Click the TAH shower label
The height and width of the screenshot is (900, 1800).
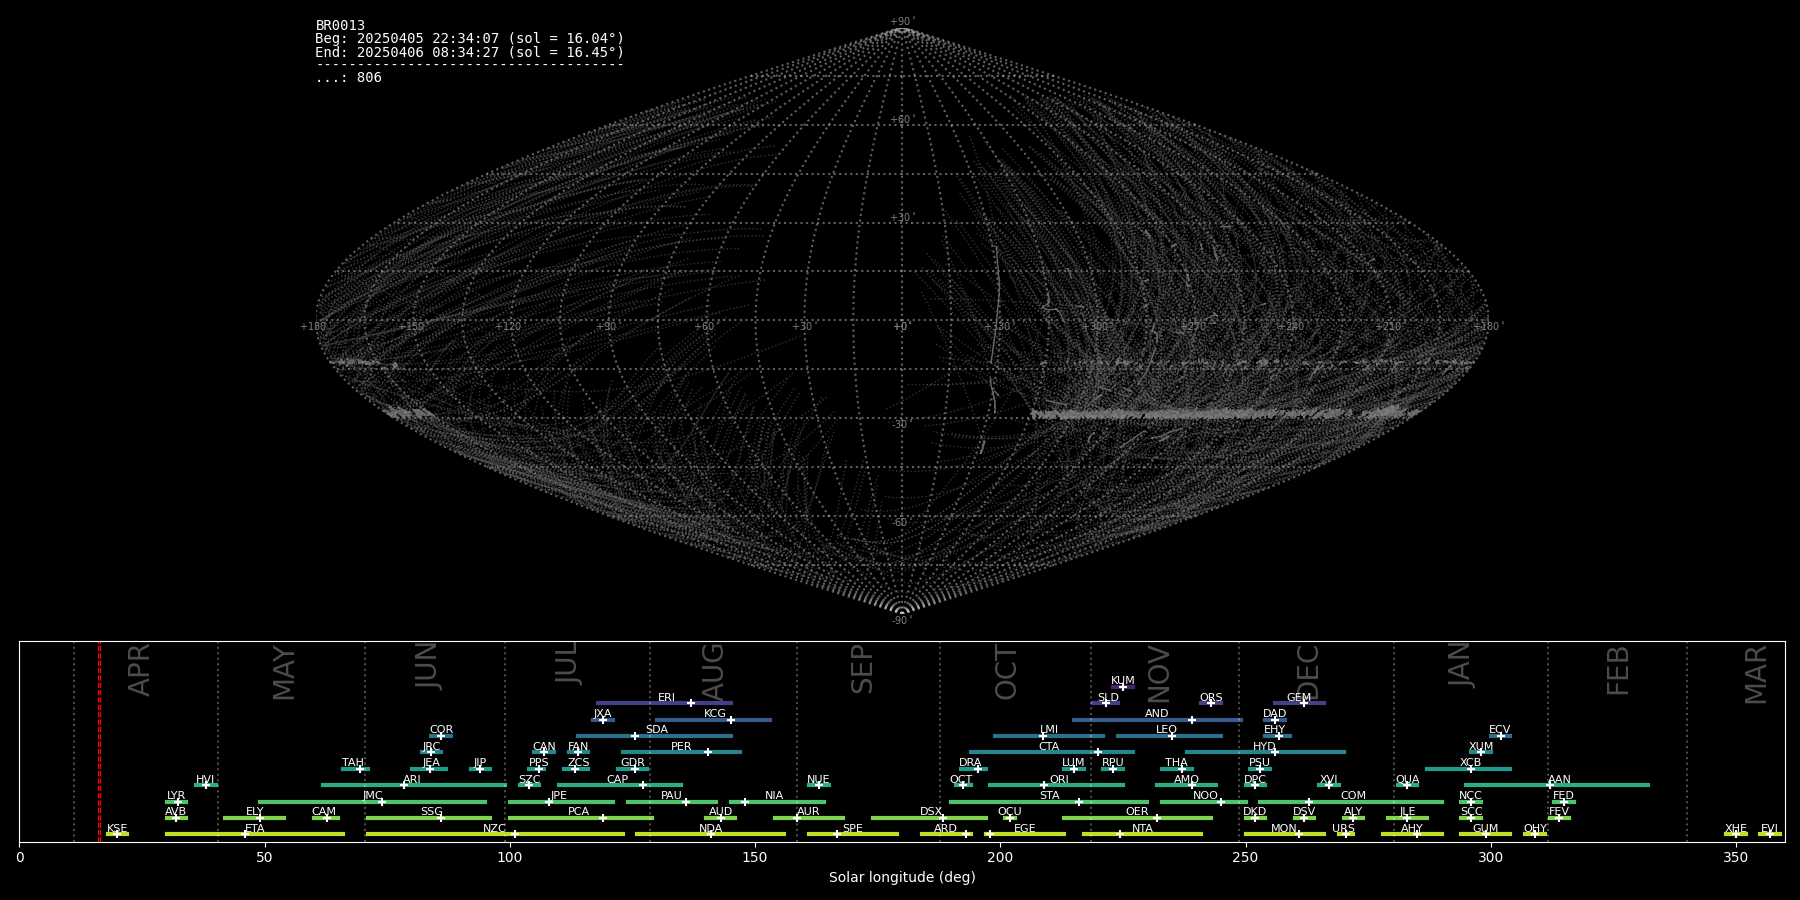tap(353, 763)
